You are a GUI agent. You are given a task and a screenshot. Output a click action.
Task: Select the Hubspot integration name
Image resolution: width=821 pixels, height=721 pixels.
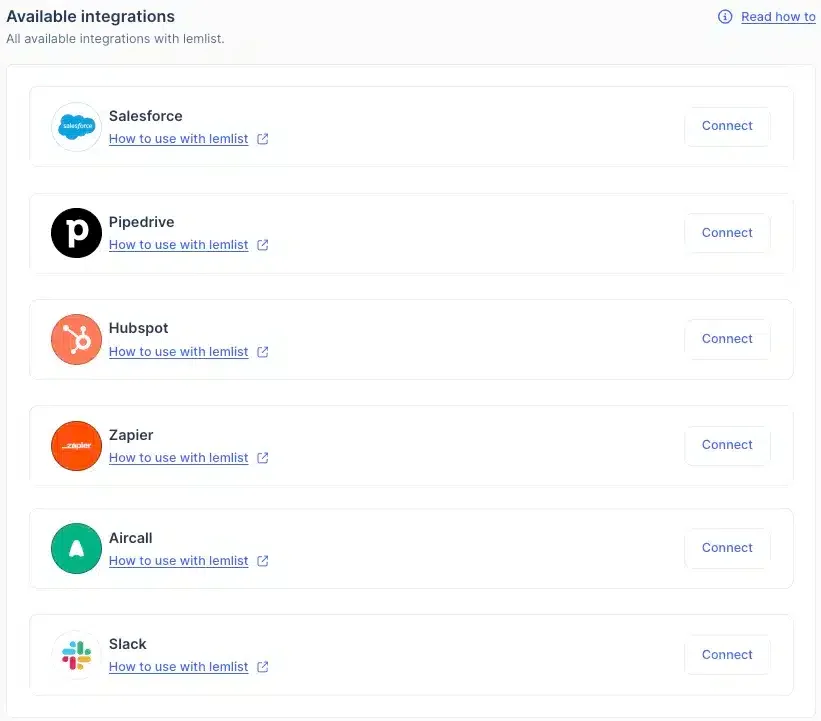pyautogui.click(x=138, y=328)
